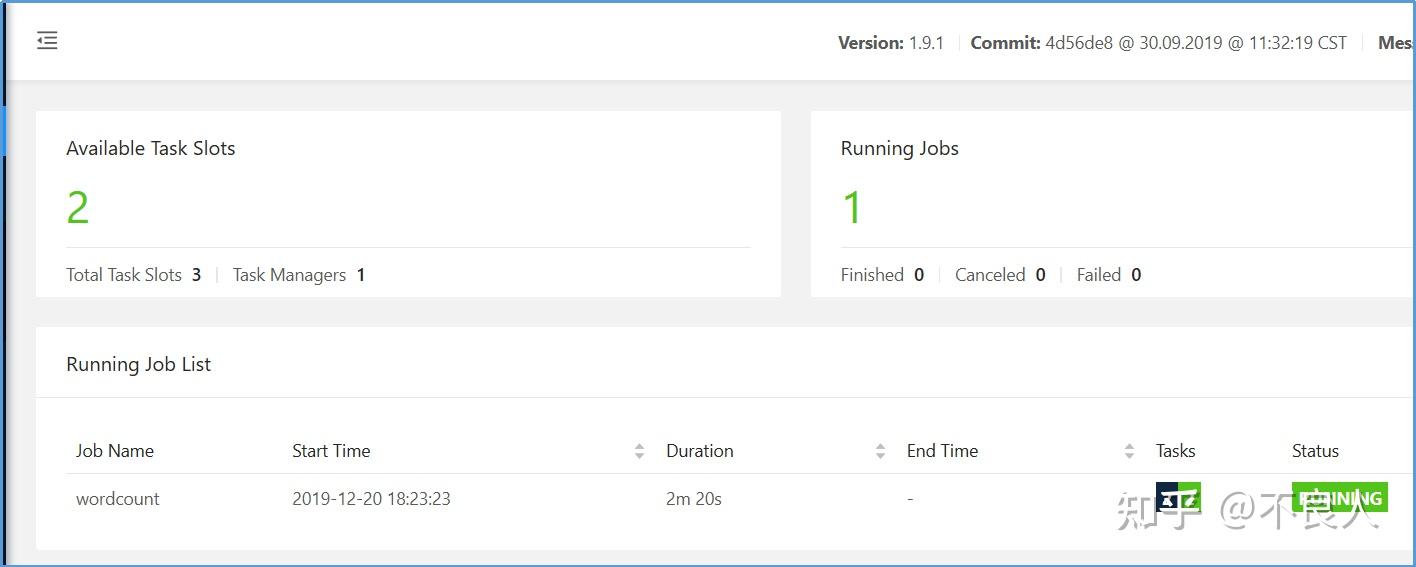Screen dimensions: 1416x567
Task: Open the wordcount job
Action: click(x=118, y=499)
